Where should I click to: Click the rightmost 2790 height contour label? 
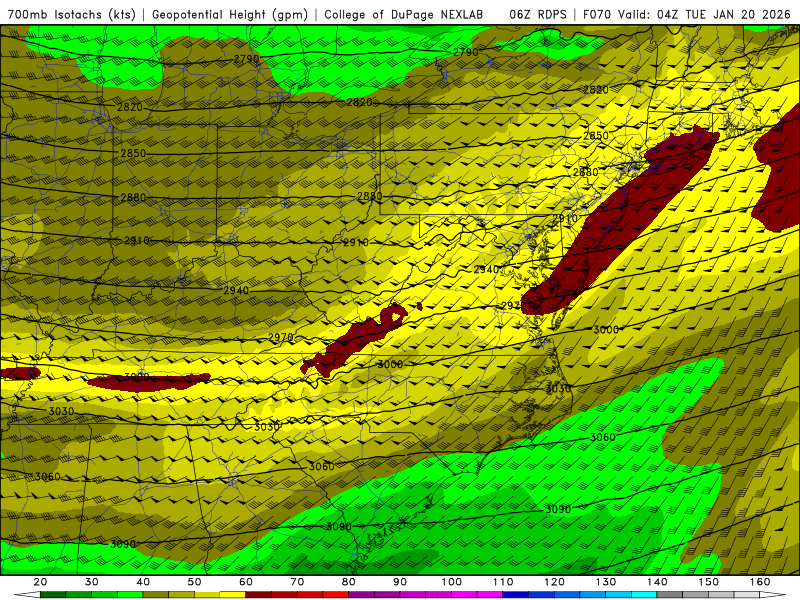coord(466,52)
